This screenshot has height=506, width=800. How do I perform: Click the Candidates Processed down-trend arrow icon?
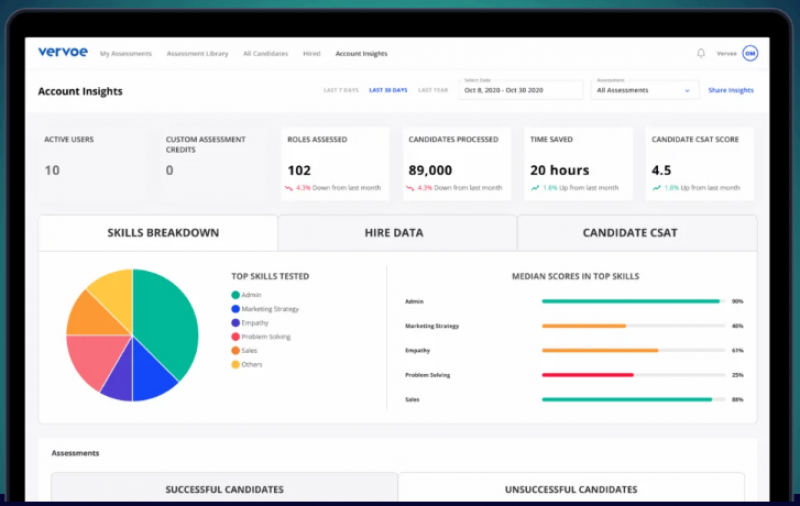tap(411, 188)
